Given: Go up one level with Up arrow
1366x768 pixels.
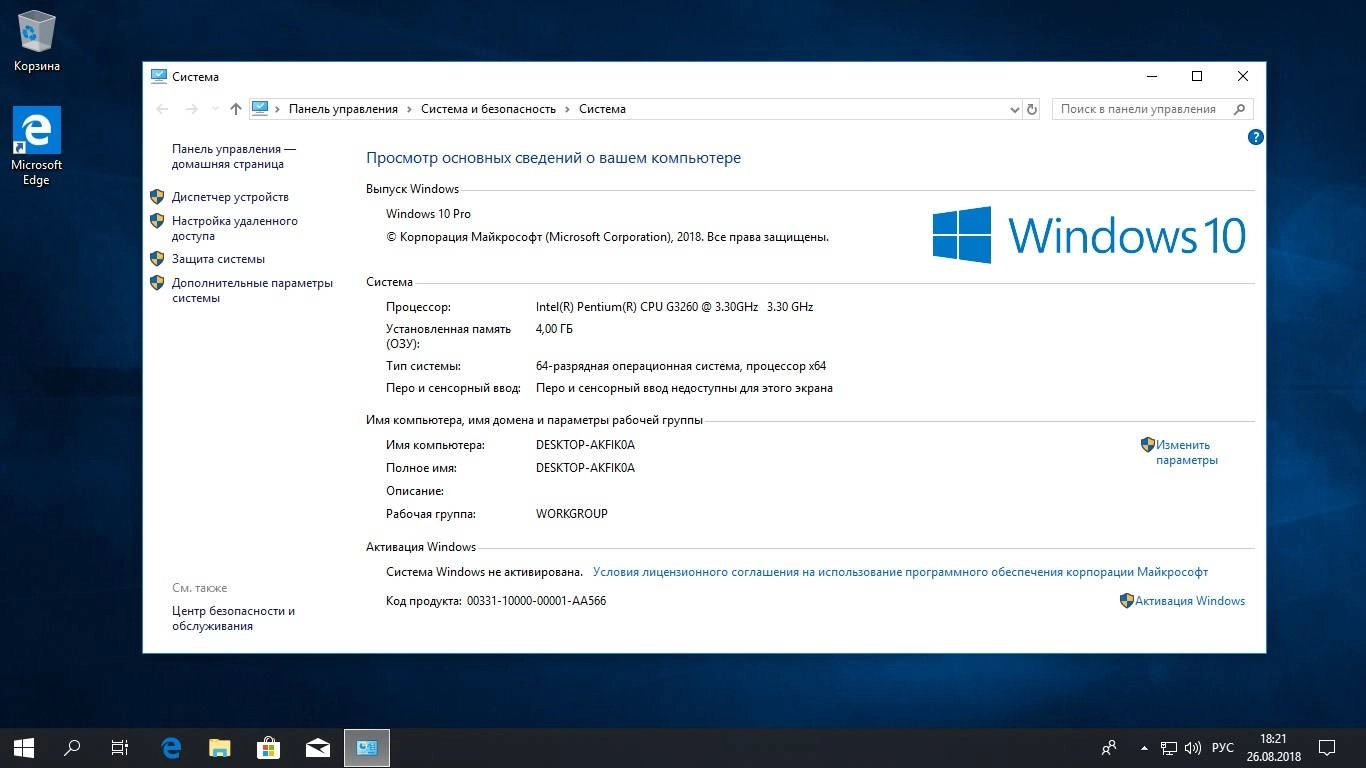Looking at the screenshot, I should (x=236, y=109).
